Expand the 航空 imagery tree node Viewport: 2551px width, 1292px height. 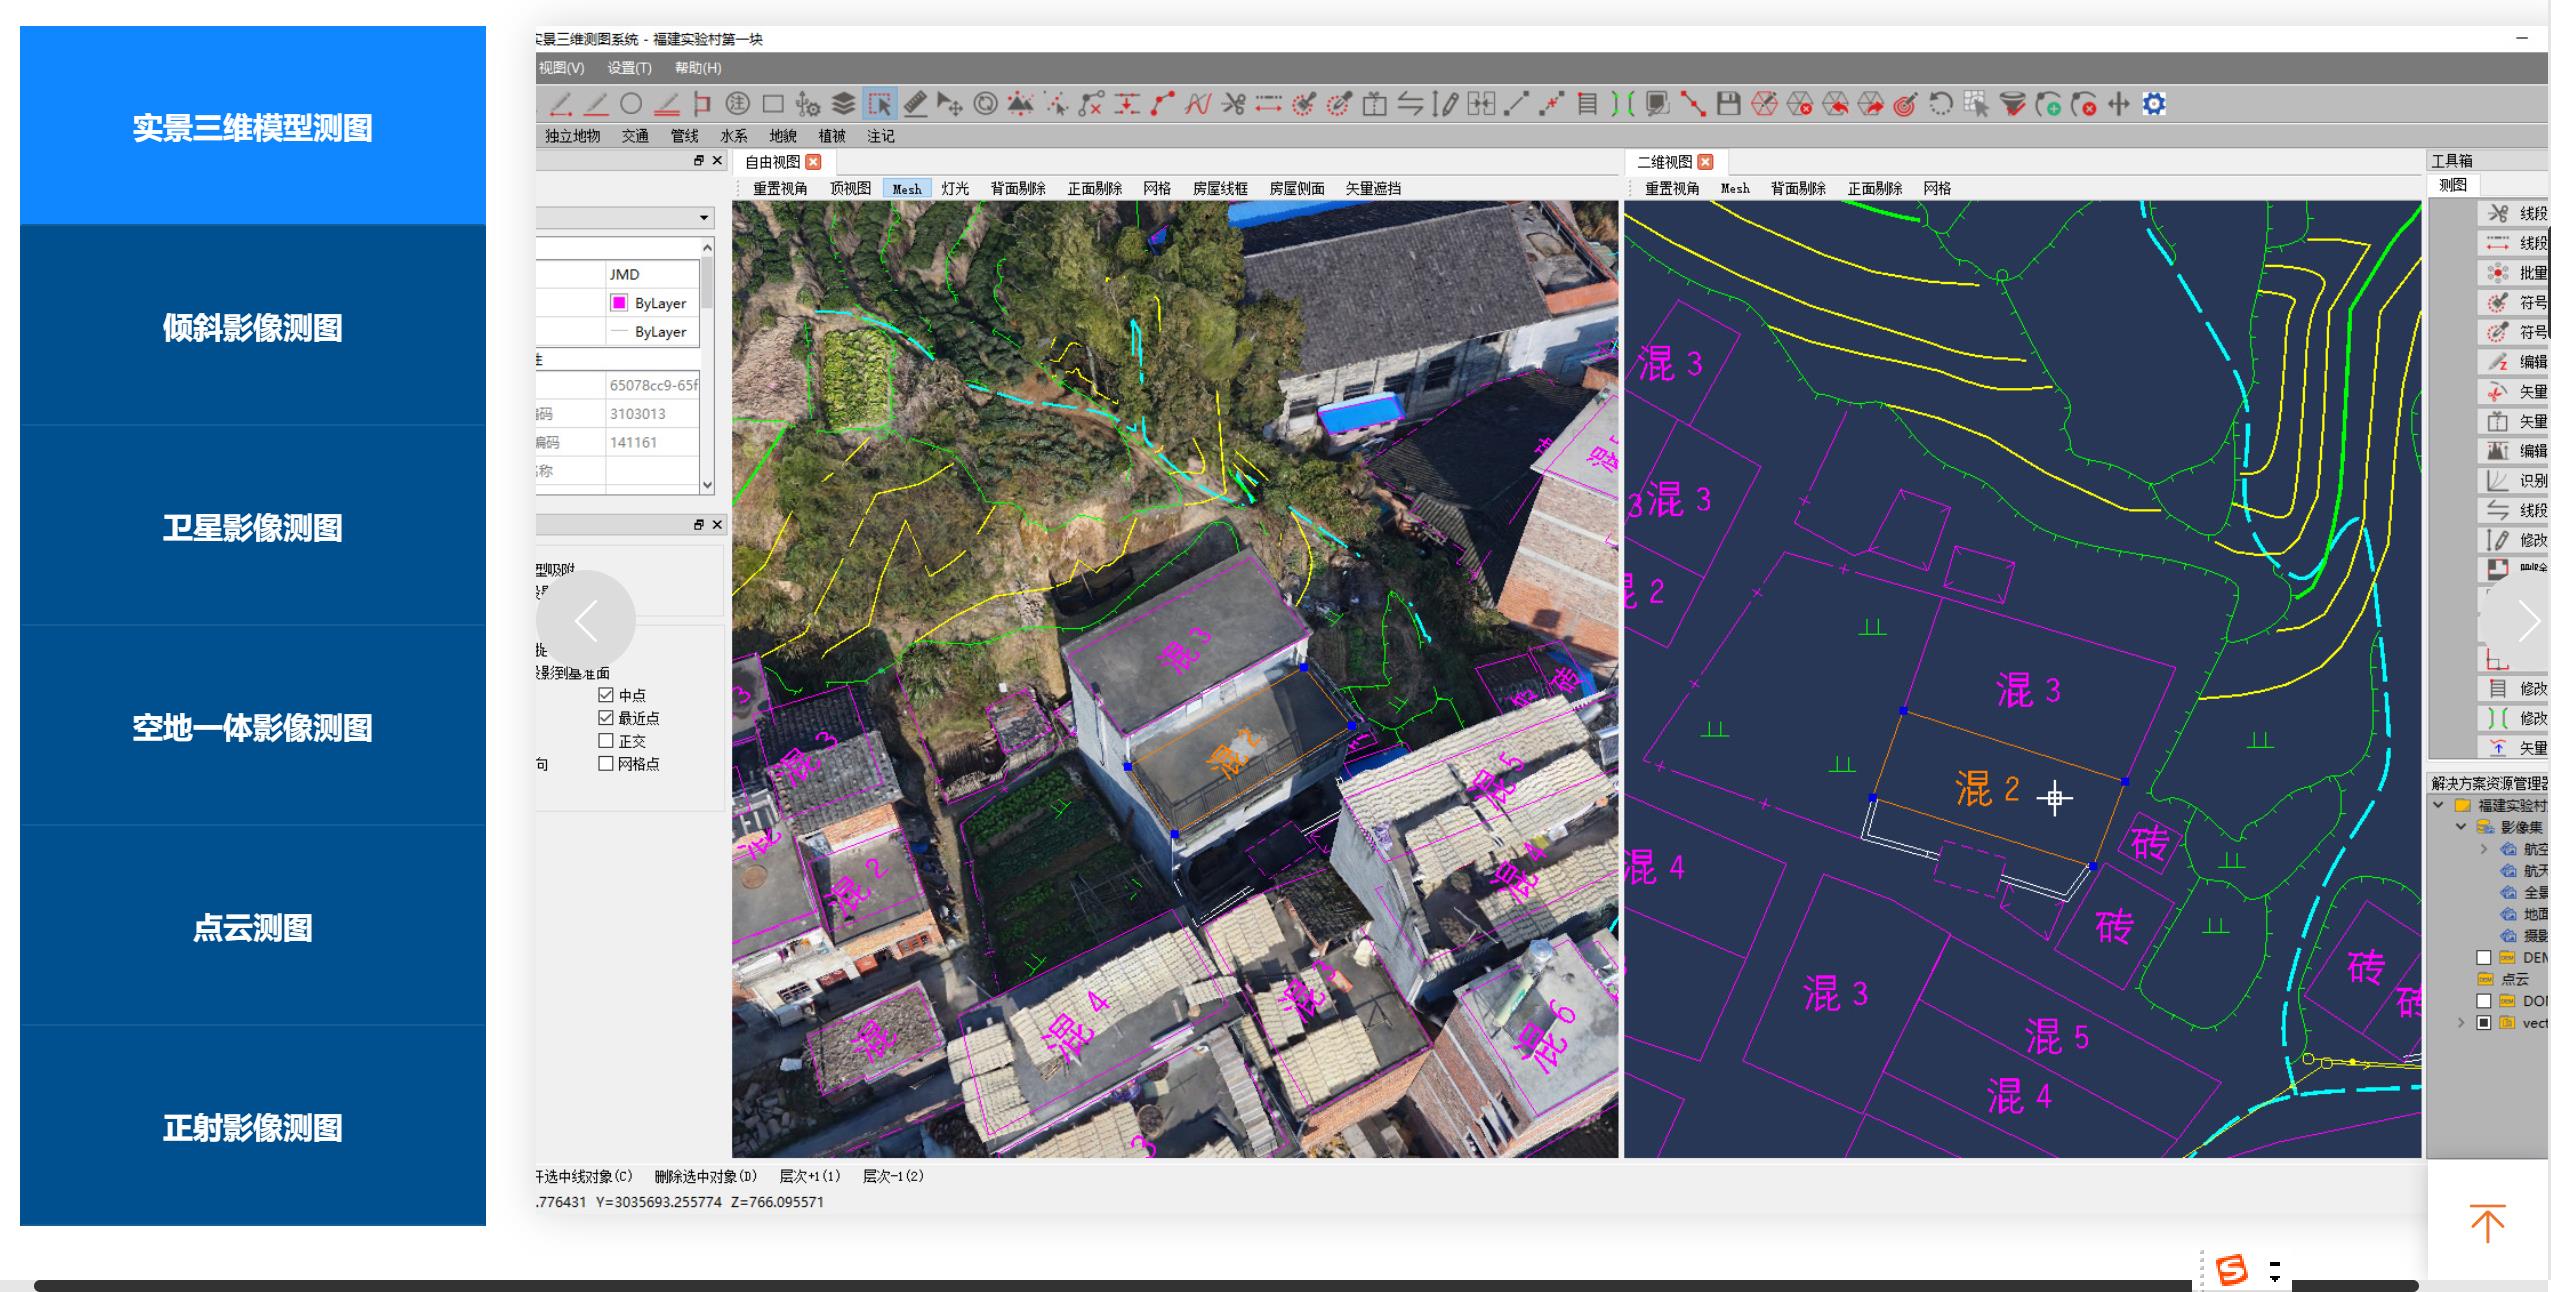pos(2483,849)
